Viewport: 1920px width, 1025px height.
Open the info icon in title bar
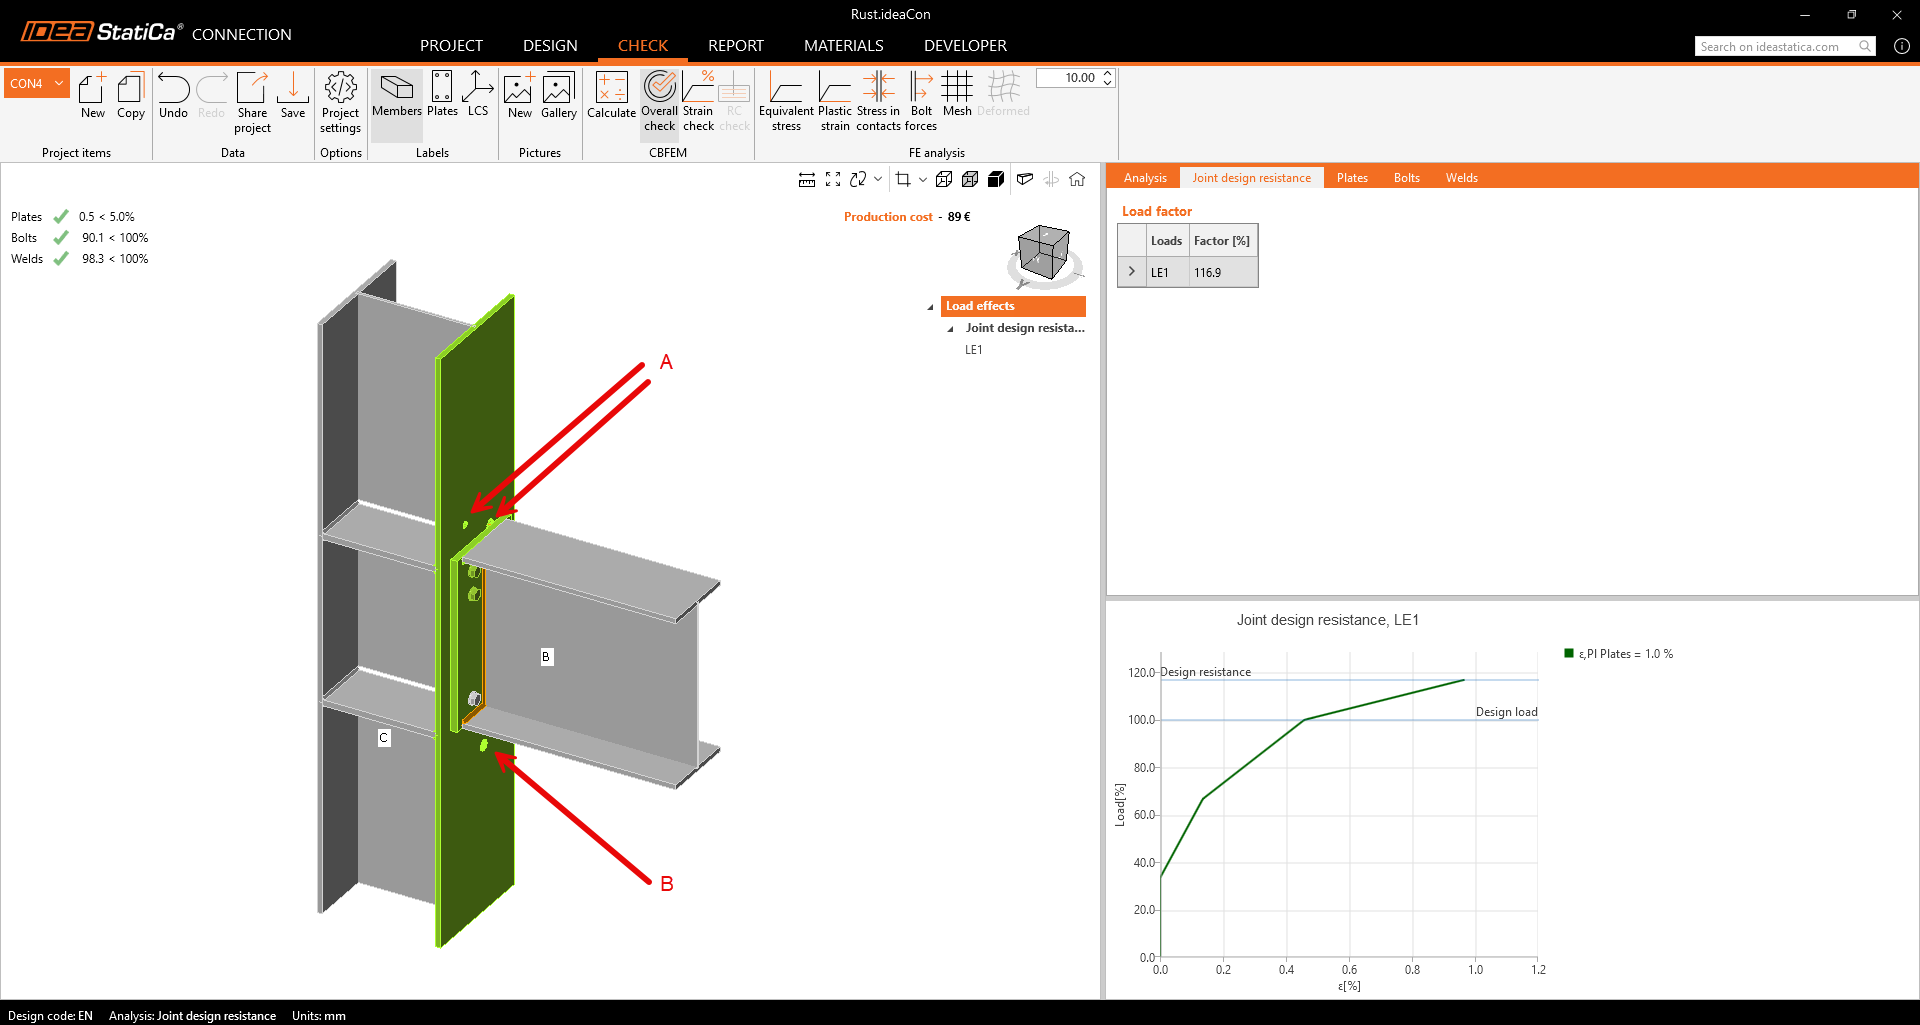1902,46
